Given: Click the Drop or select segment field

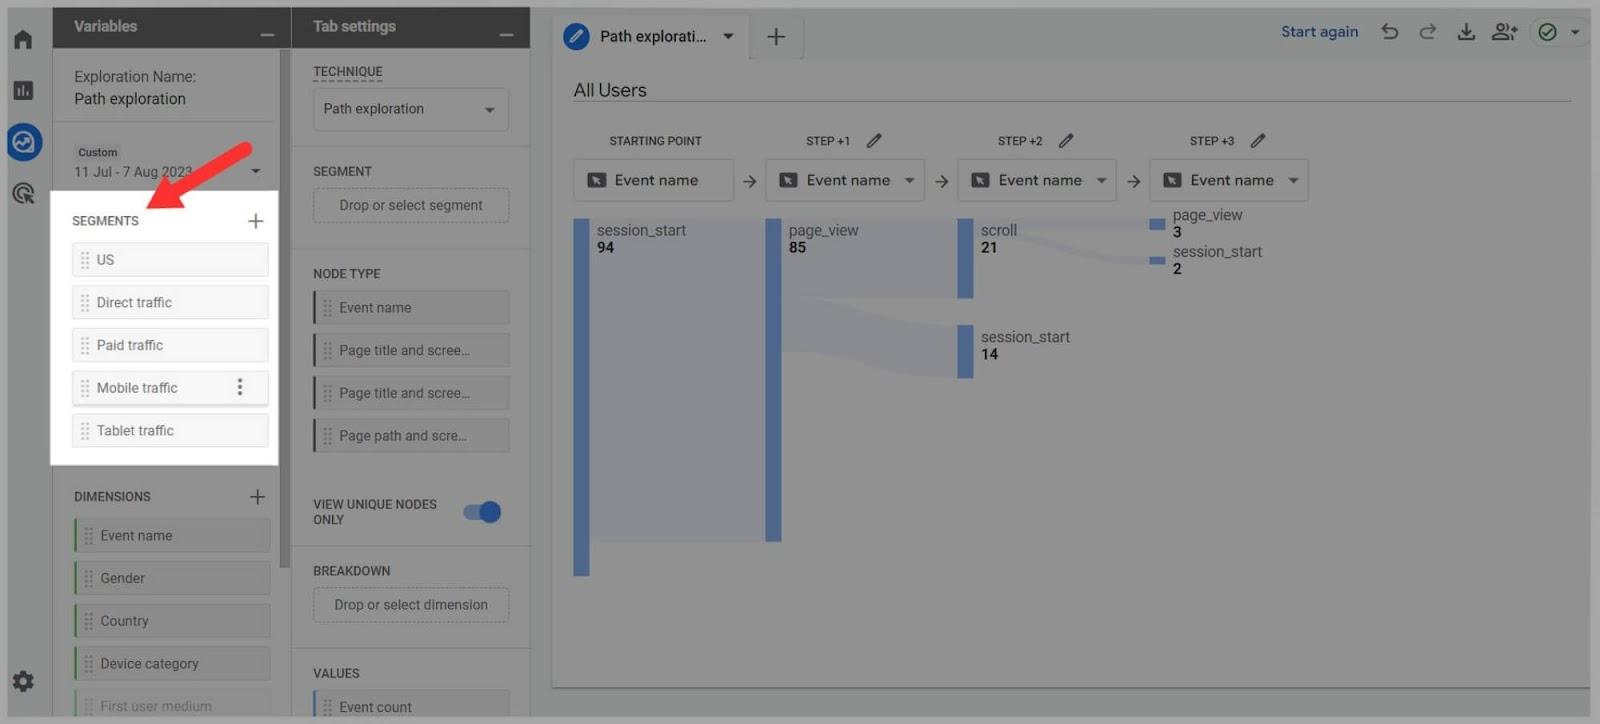Looking at the screenshot, I should click(x=411, y=205).
